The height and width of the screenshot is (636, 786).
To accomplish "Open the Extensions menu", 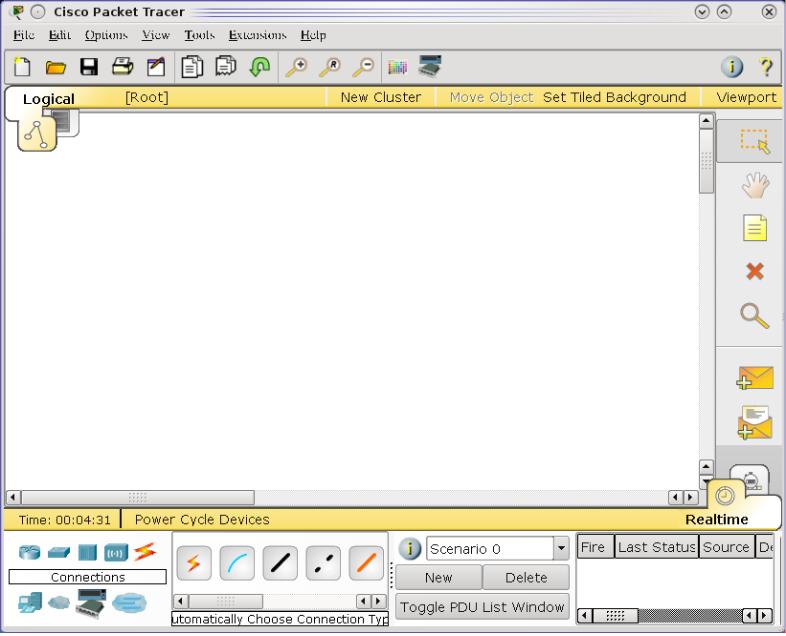I will click(257, 35).
